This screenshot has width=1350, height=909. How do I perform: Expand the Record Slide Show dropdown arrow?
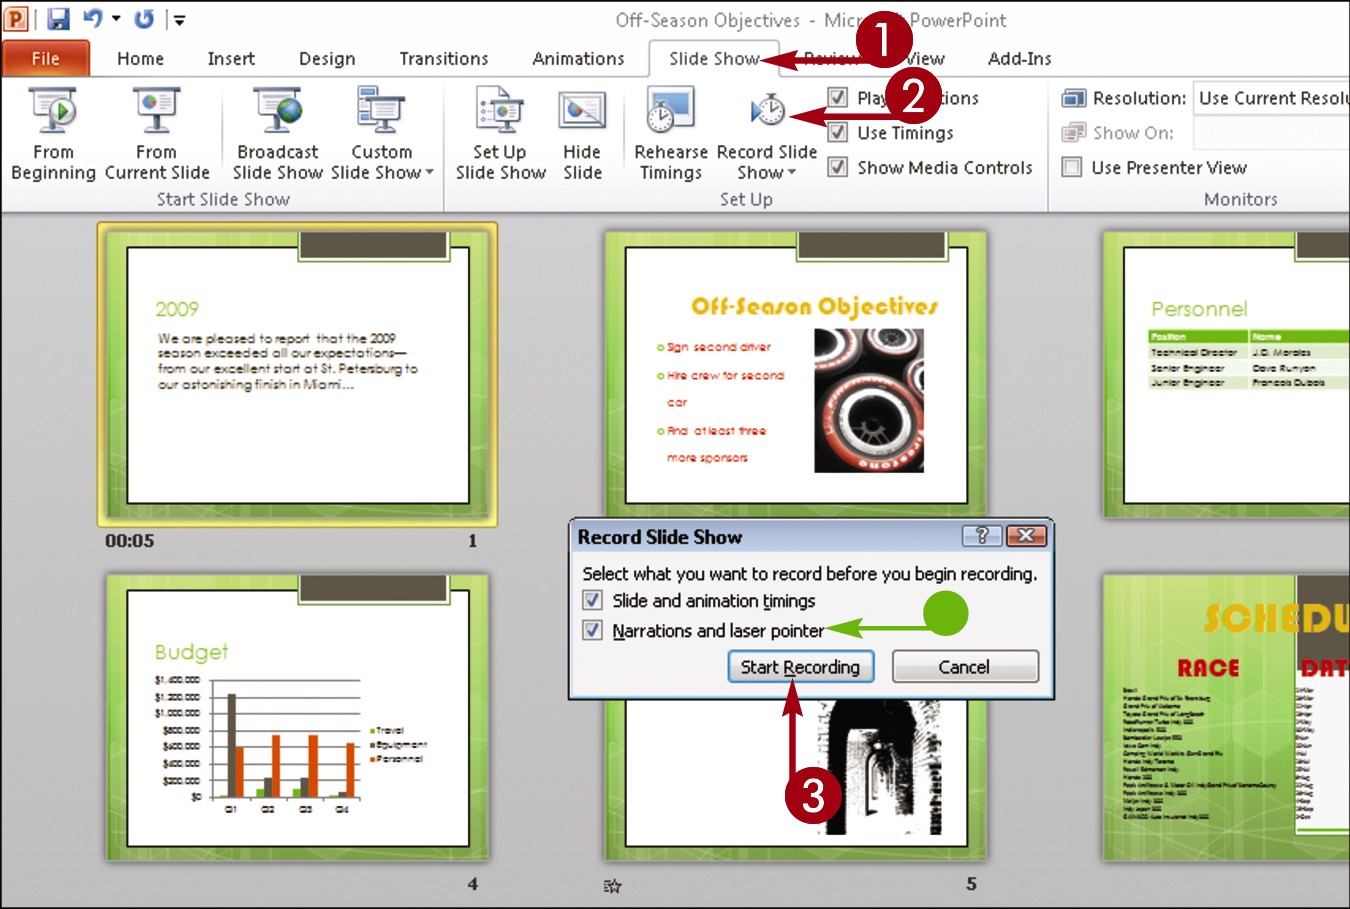coord(792,173)
